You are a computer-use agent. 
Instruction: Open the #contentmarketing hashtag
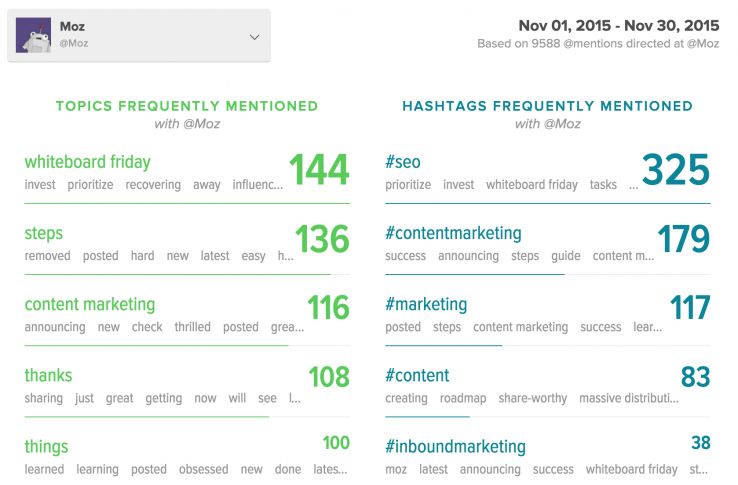point(453,233)
